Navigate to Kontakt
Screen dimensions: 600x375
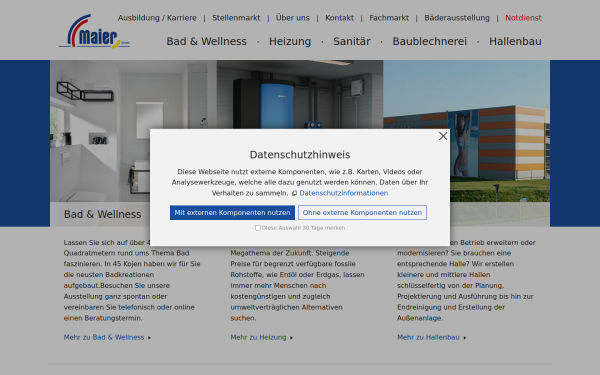(x=339, y=18)
